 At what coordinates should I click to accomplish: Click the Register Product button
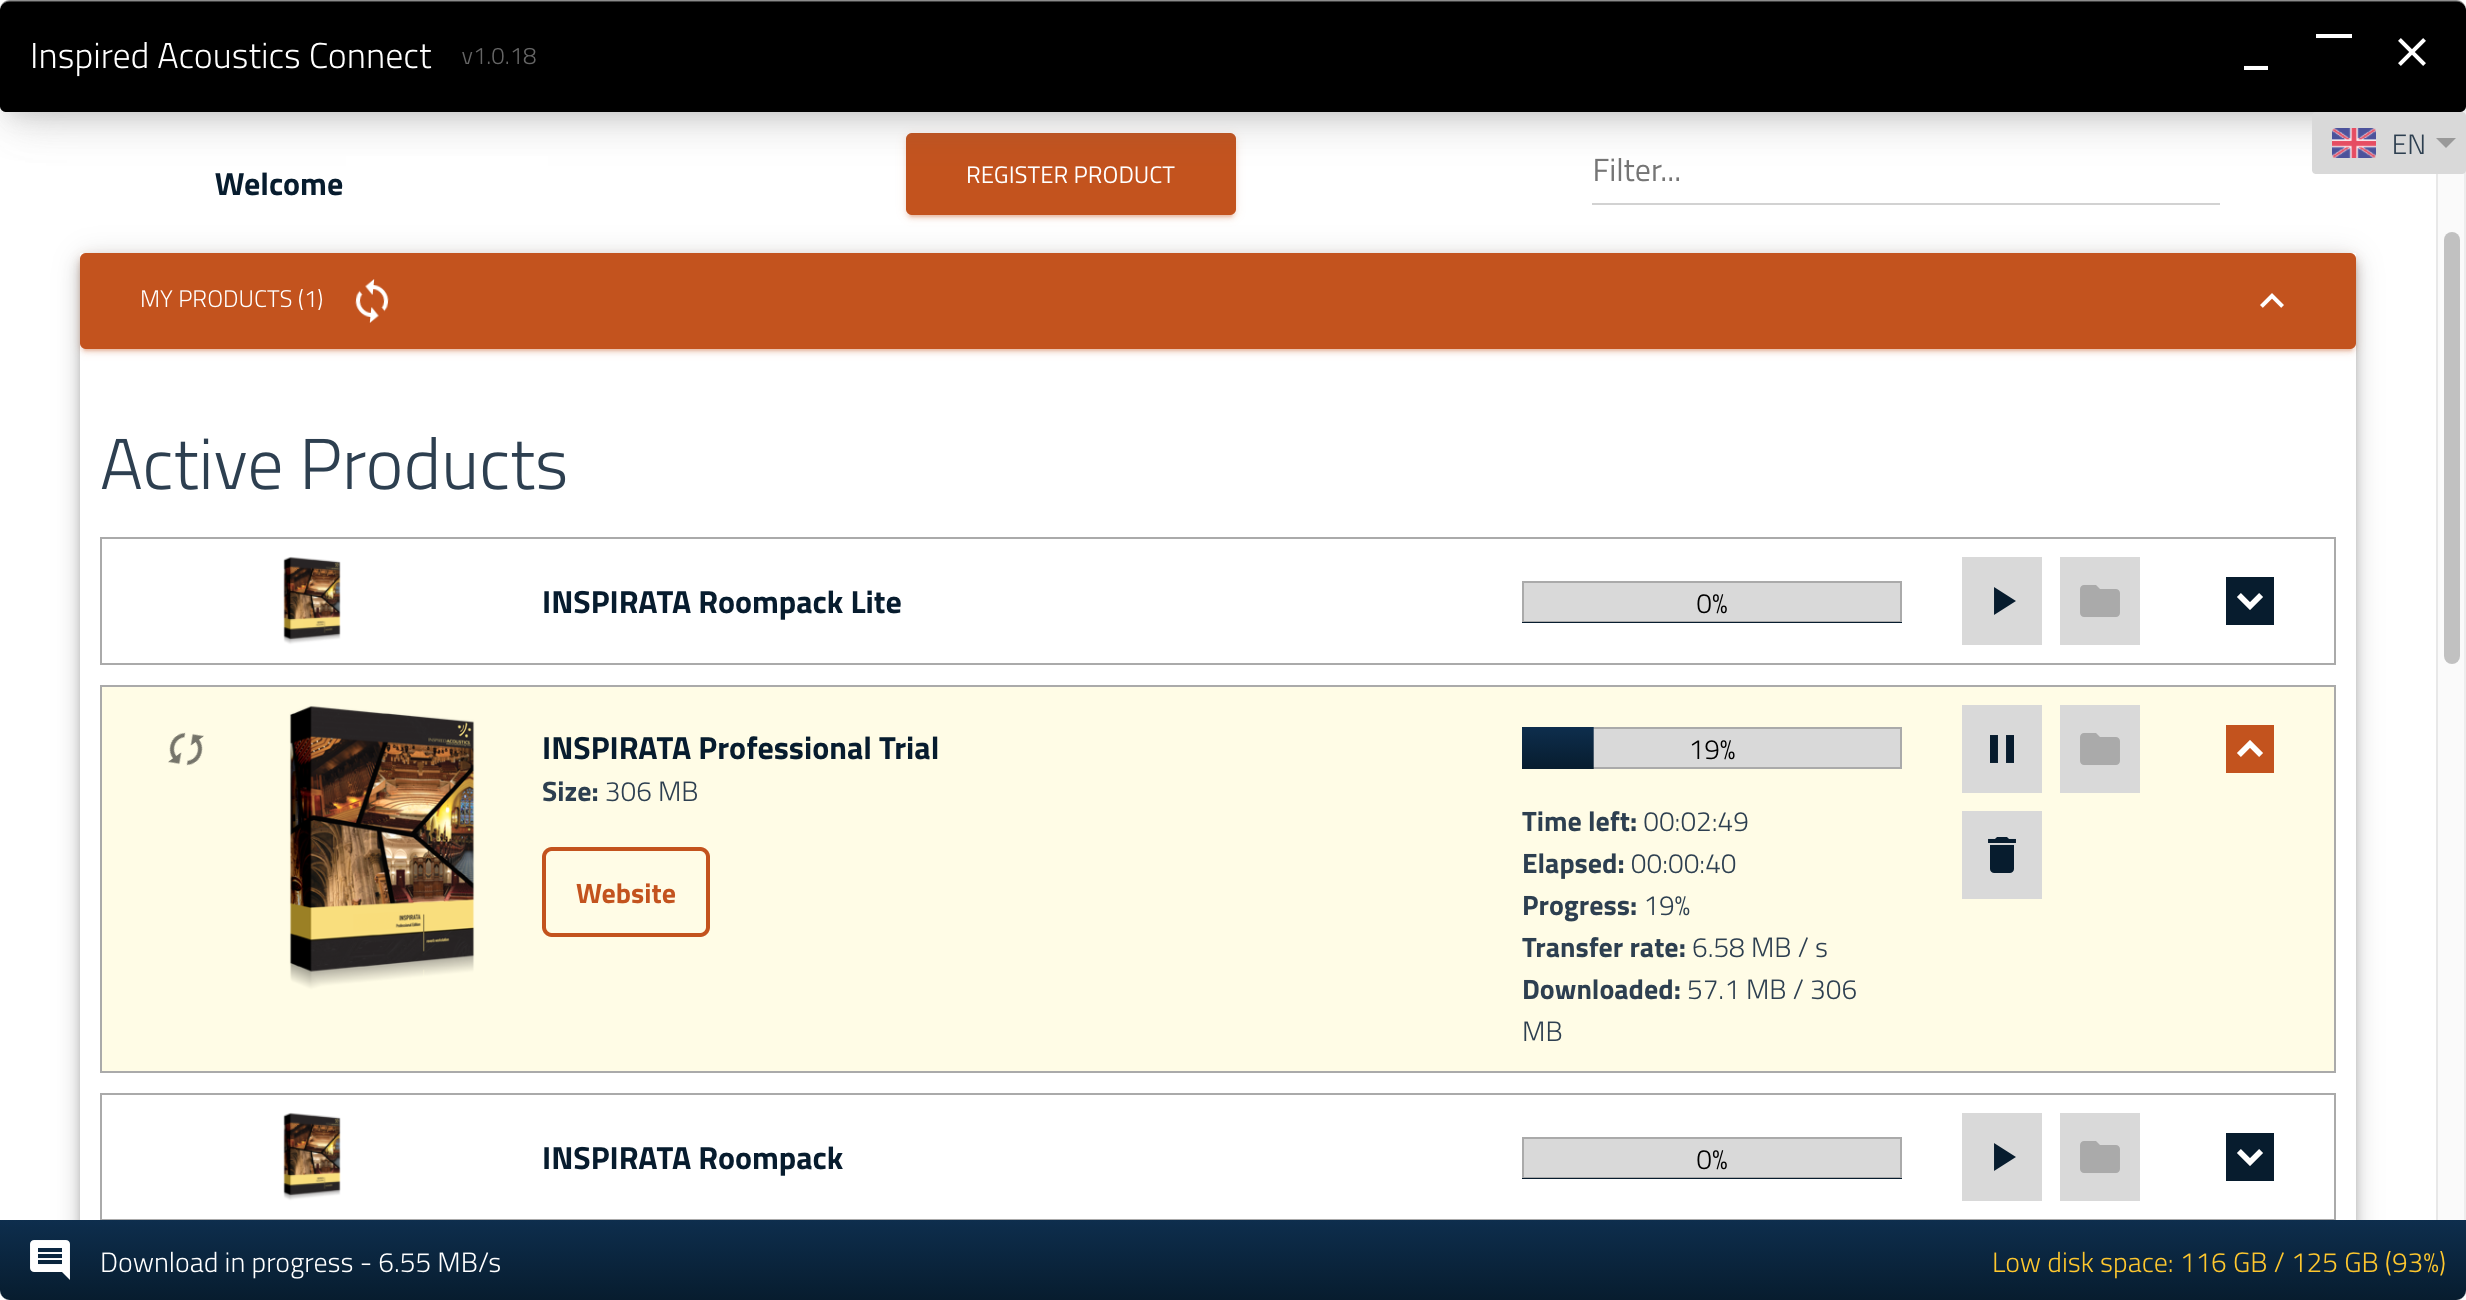pyautogui.click(x=1071, y=174)
